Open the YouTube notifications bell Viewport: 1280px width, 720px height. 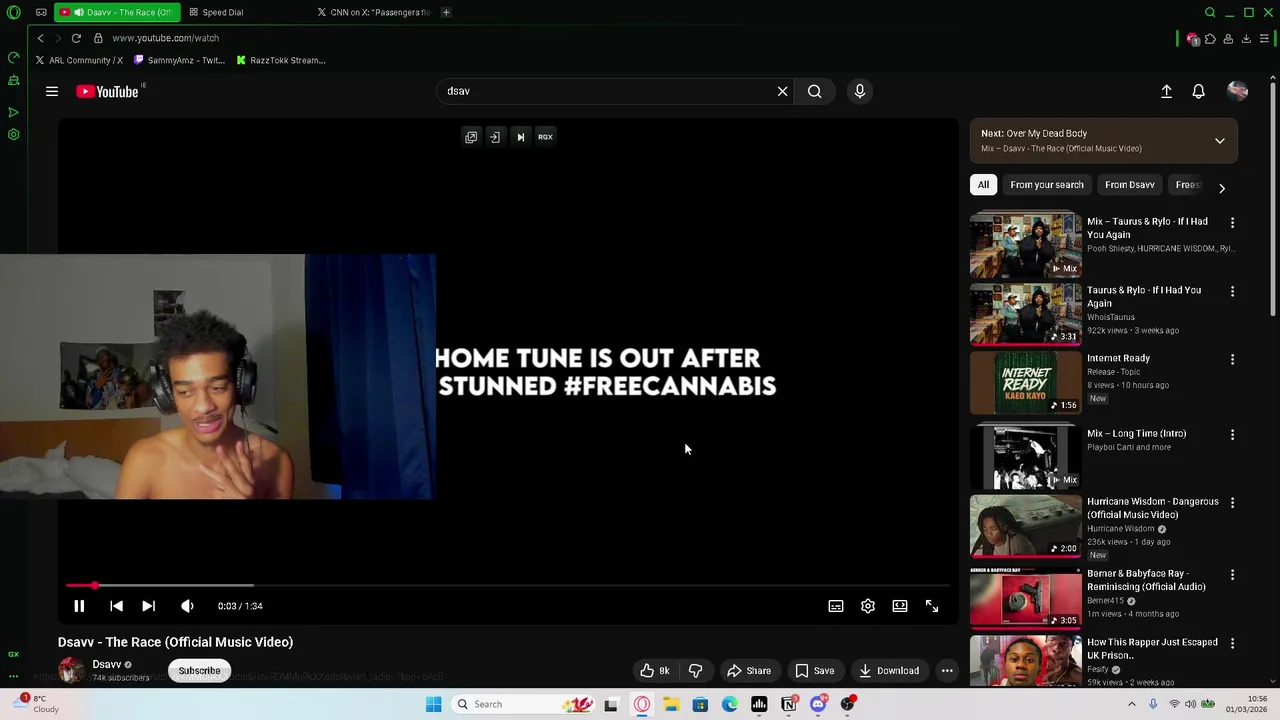(1198, 91)
